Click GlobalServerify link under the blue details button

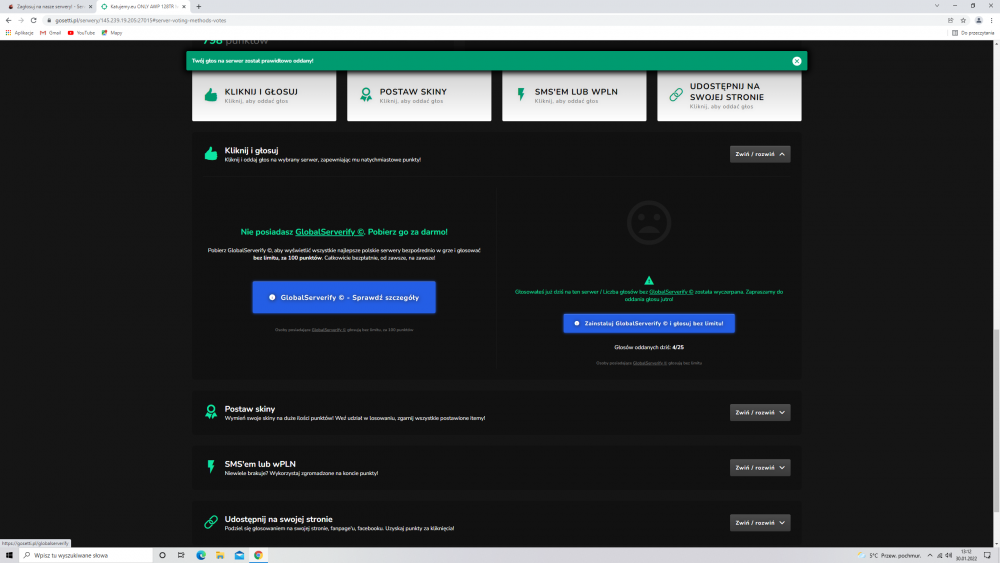click(328, 330)
